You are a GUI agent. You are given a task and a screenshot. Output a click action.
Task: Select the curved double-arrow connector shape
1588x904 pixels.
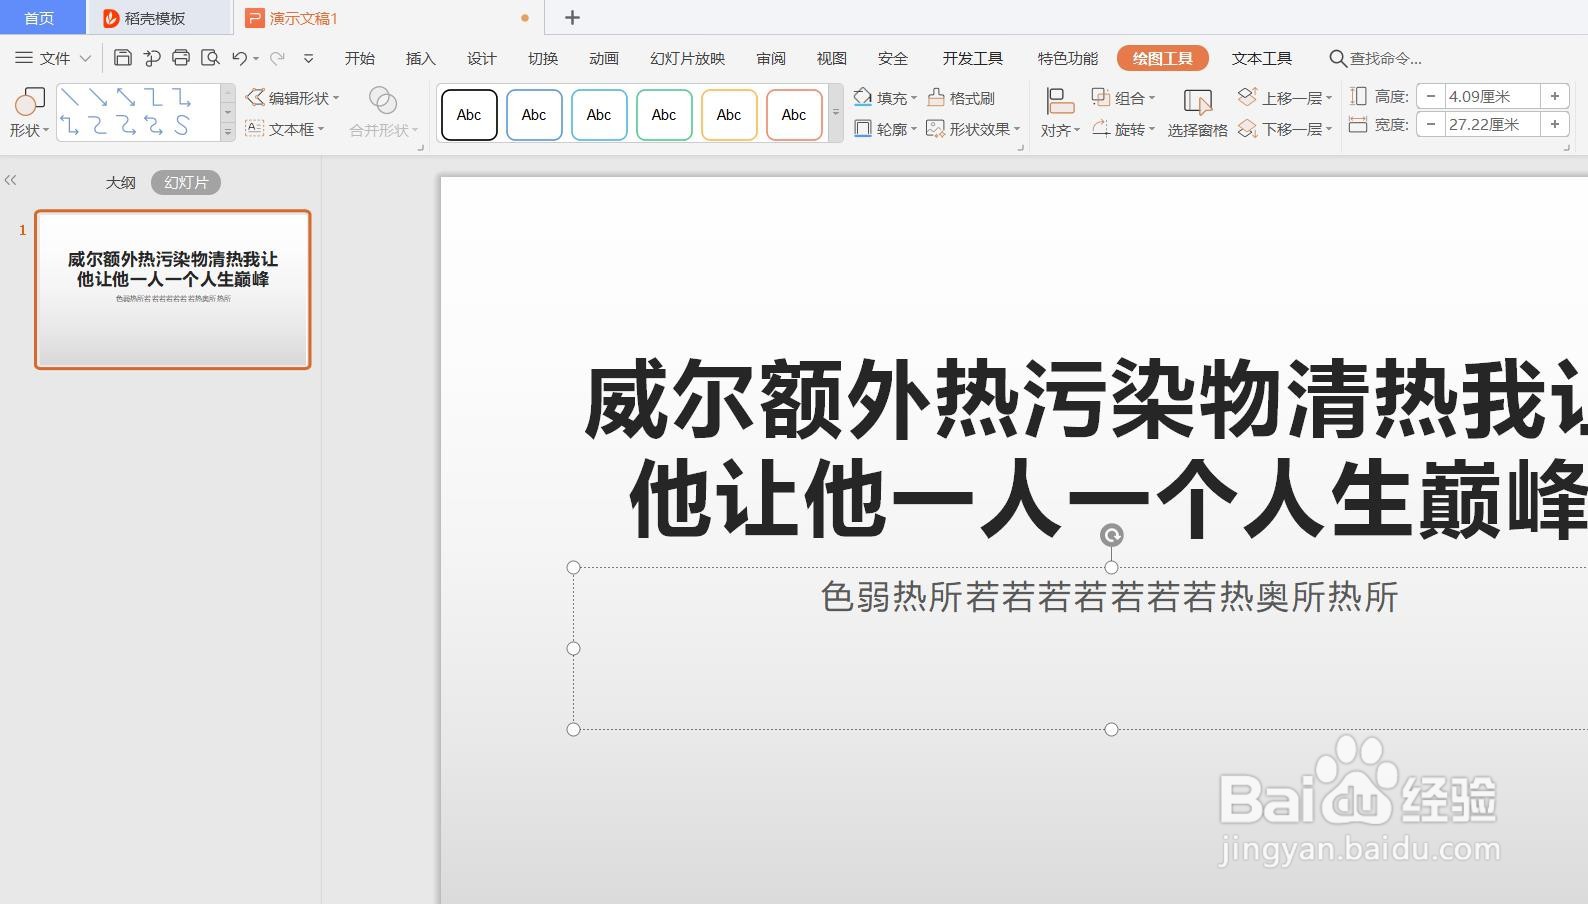[154, 126]
